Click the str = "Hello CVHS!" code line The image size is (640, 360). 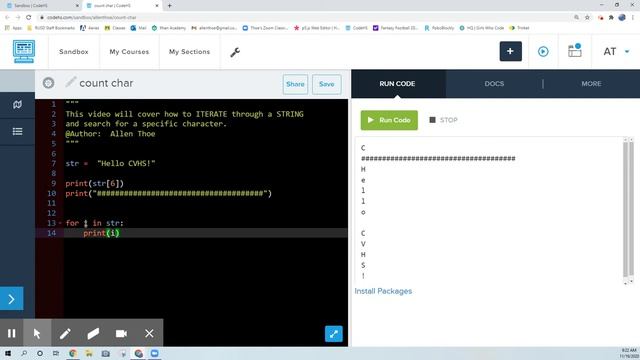tap(110, 164)
